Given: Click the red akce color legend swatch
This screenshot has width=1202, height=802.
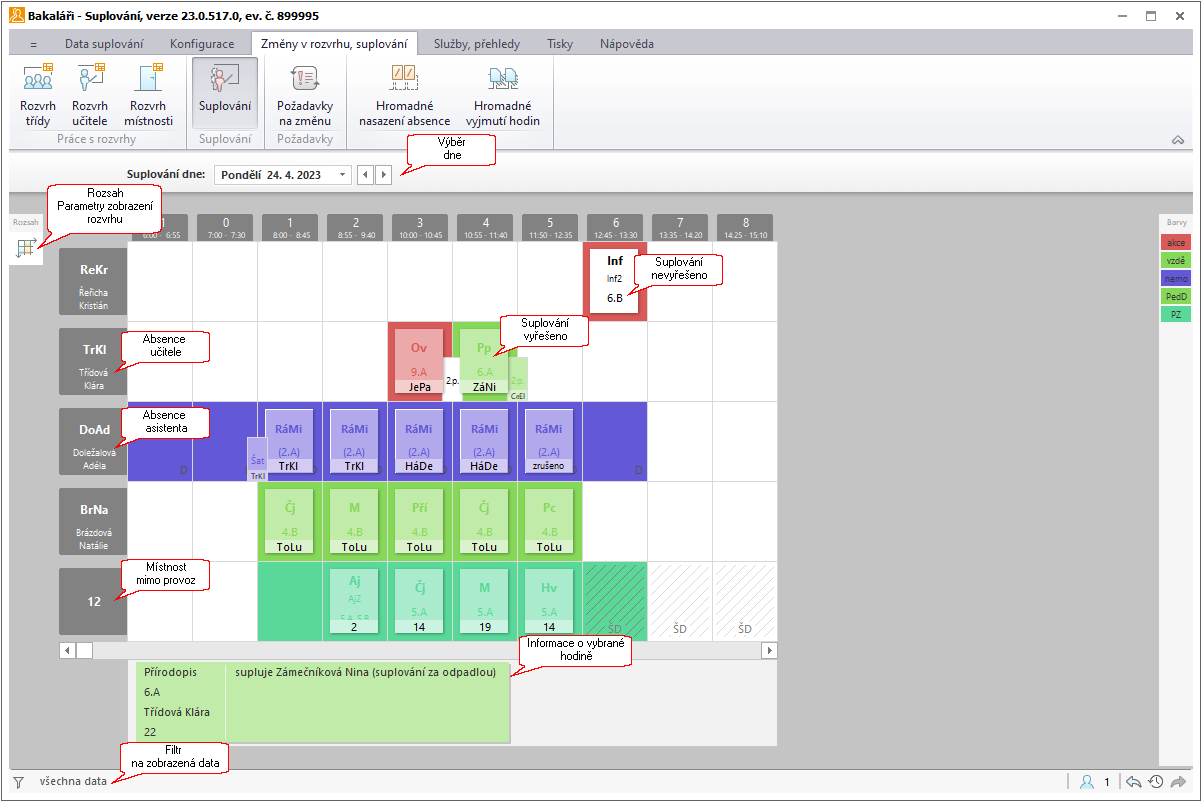Looking at the screenshot, I should [x=1176, y=243].
